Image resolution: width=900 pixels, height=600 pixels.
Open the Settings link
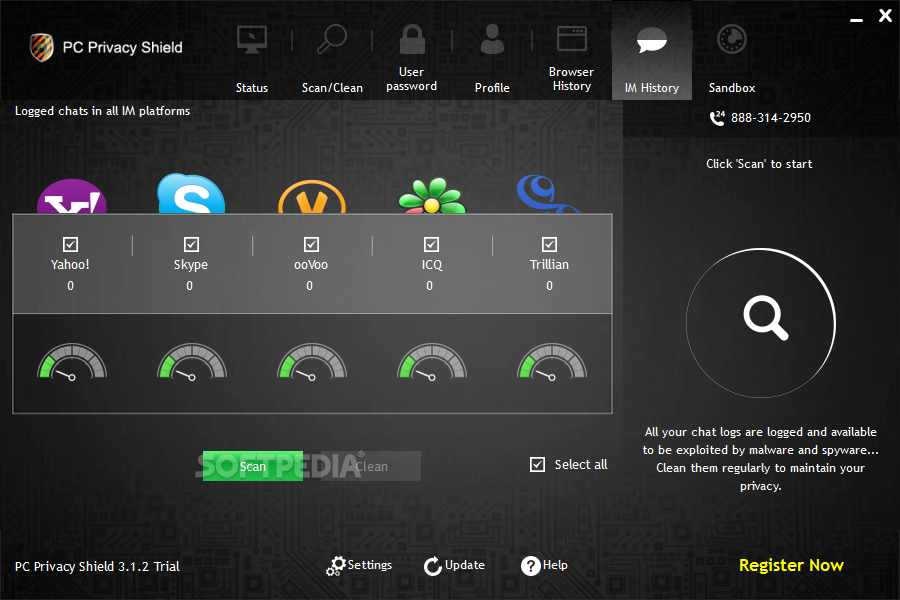click(x=370, y=565)
